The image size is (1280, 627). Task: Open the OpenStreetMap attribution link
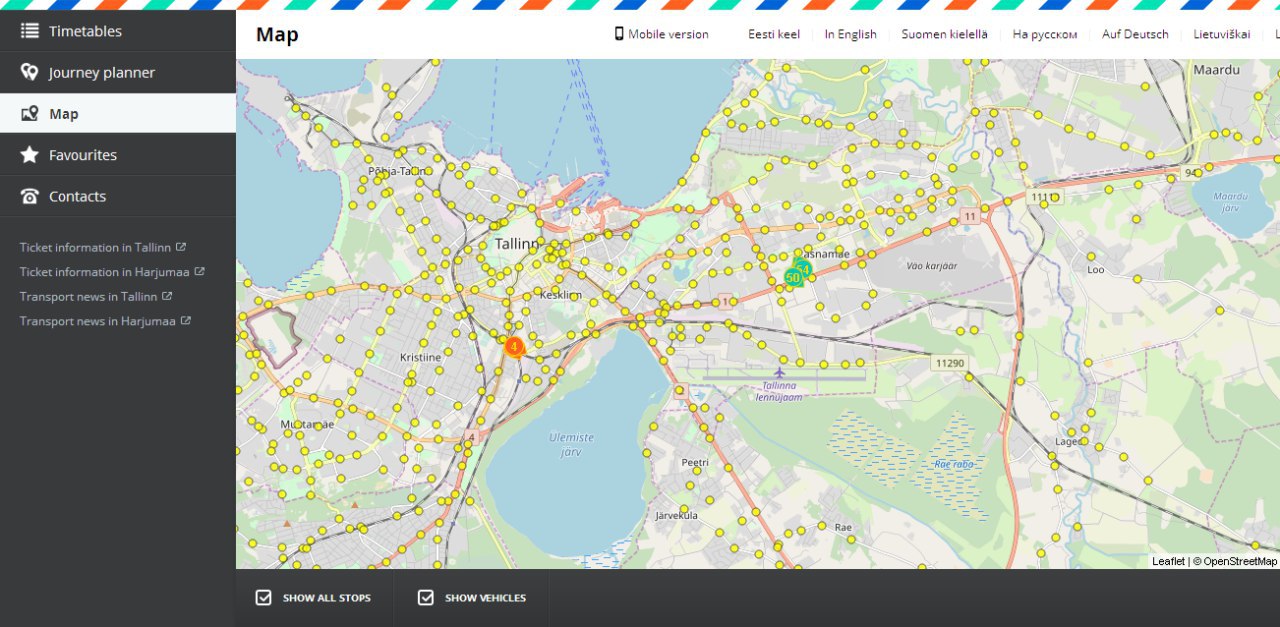pyautogui.click(x=1240, y=561)
